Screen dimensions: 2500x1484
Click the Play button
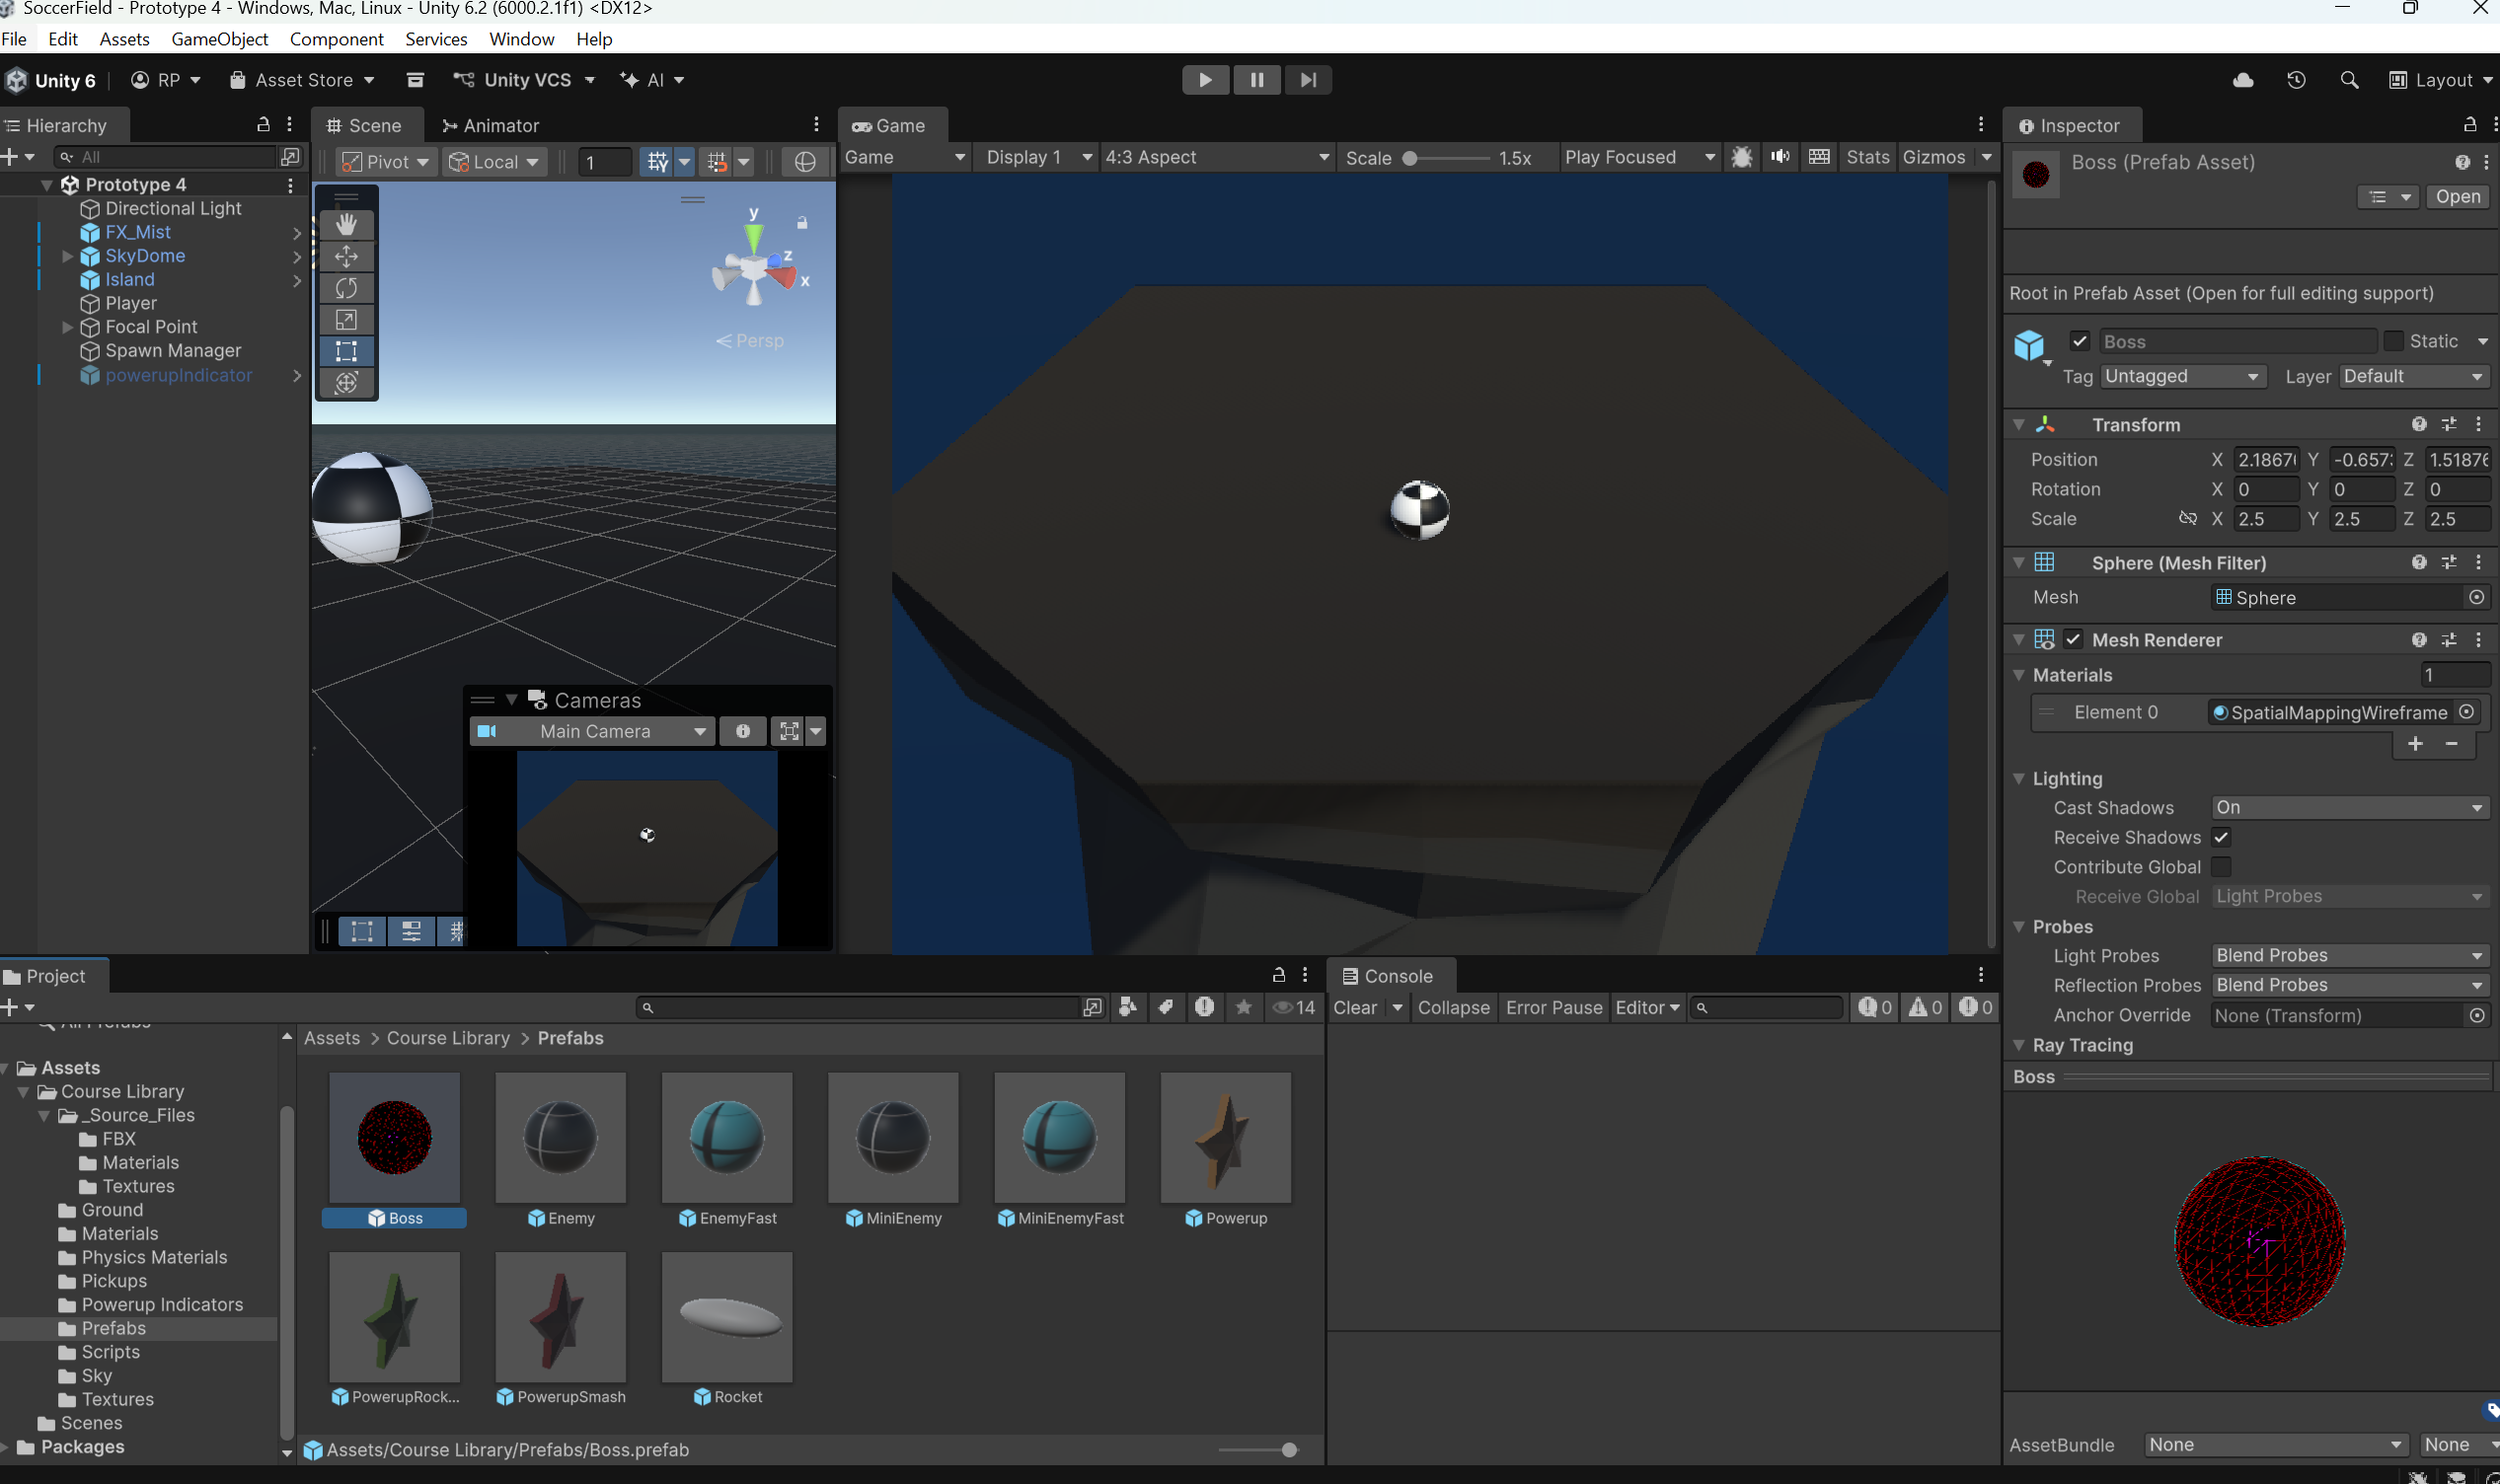1205,80
